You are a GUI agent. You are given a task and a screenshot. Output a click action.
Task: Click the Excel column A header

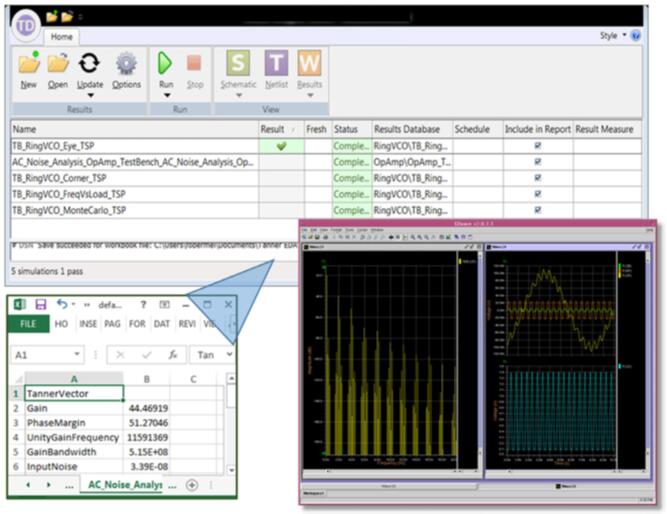click(x=74, y=379)
